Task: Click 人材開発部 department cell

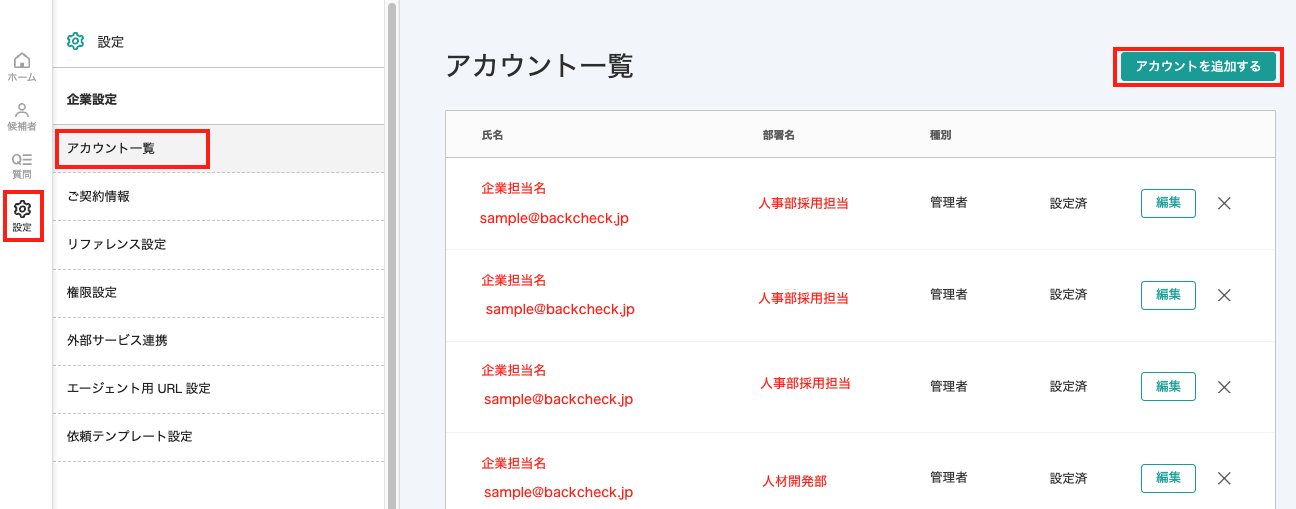Action: coord(795,481)
